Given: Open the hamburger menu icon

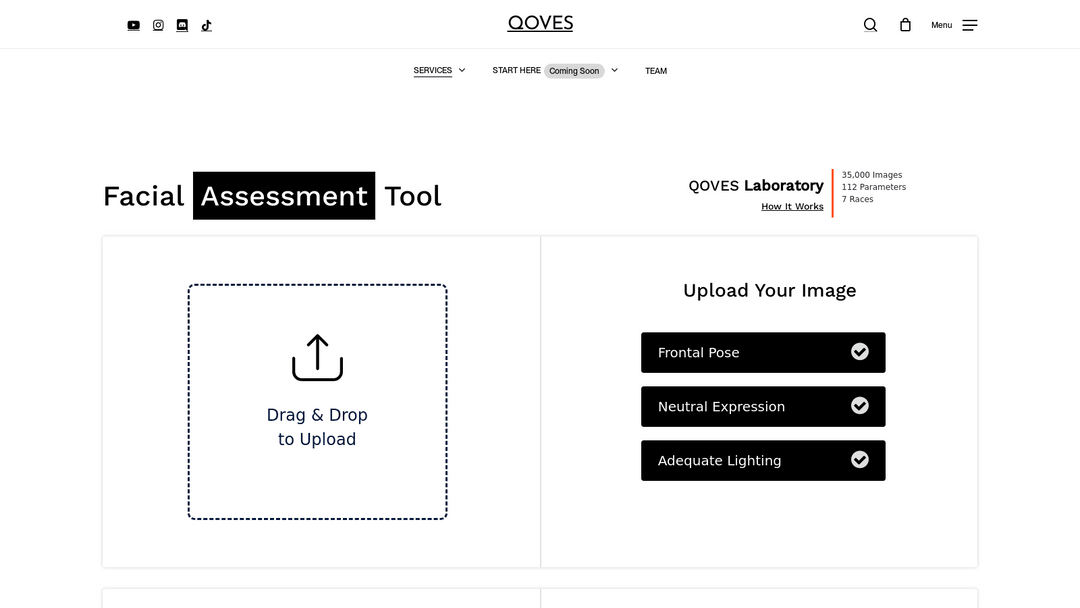Looking at the screenshot, I should (970, 25).
